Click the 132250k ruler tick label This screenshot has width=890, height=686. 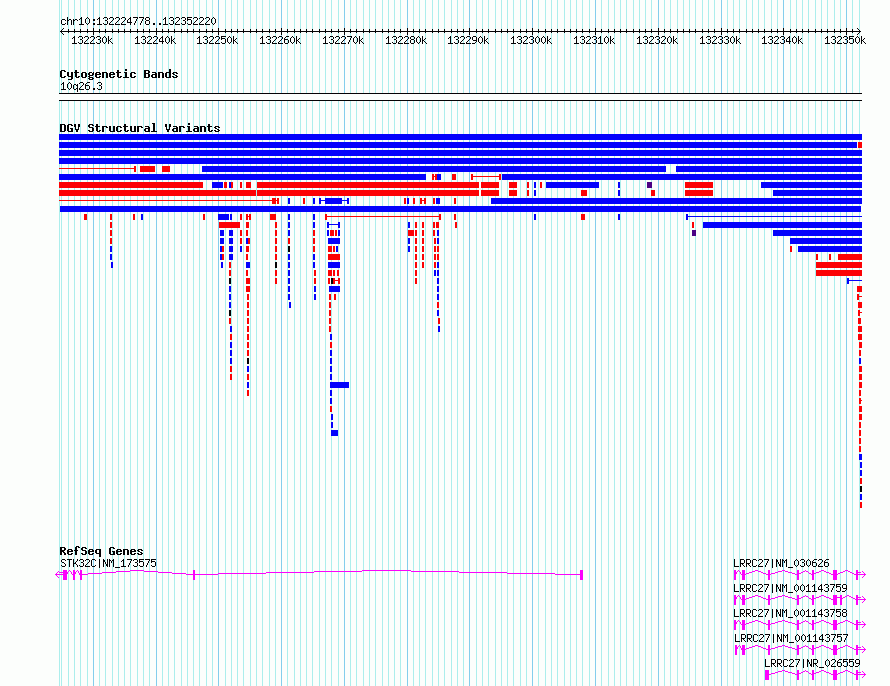click(x=217, y=40)
